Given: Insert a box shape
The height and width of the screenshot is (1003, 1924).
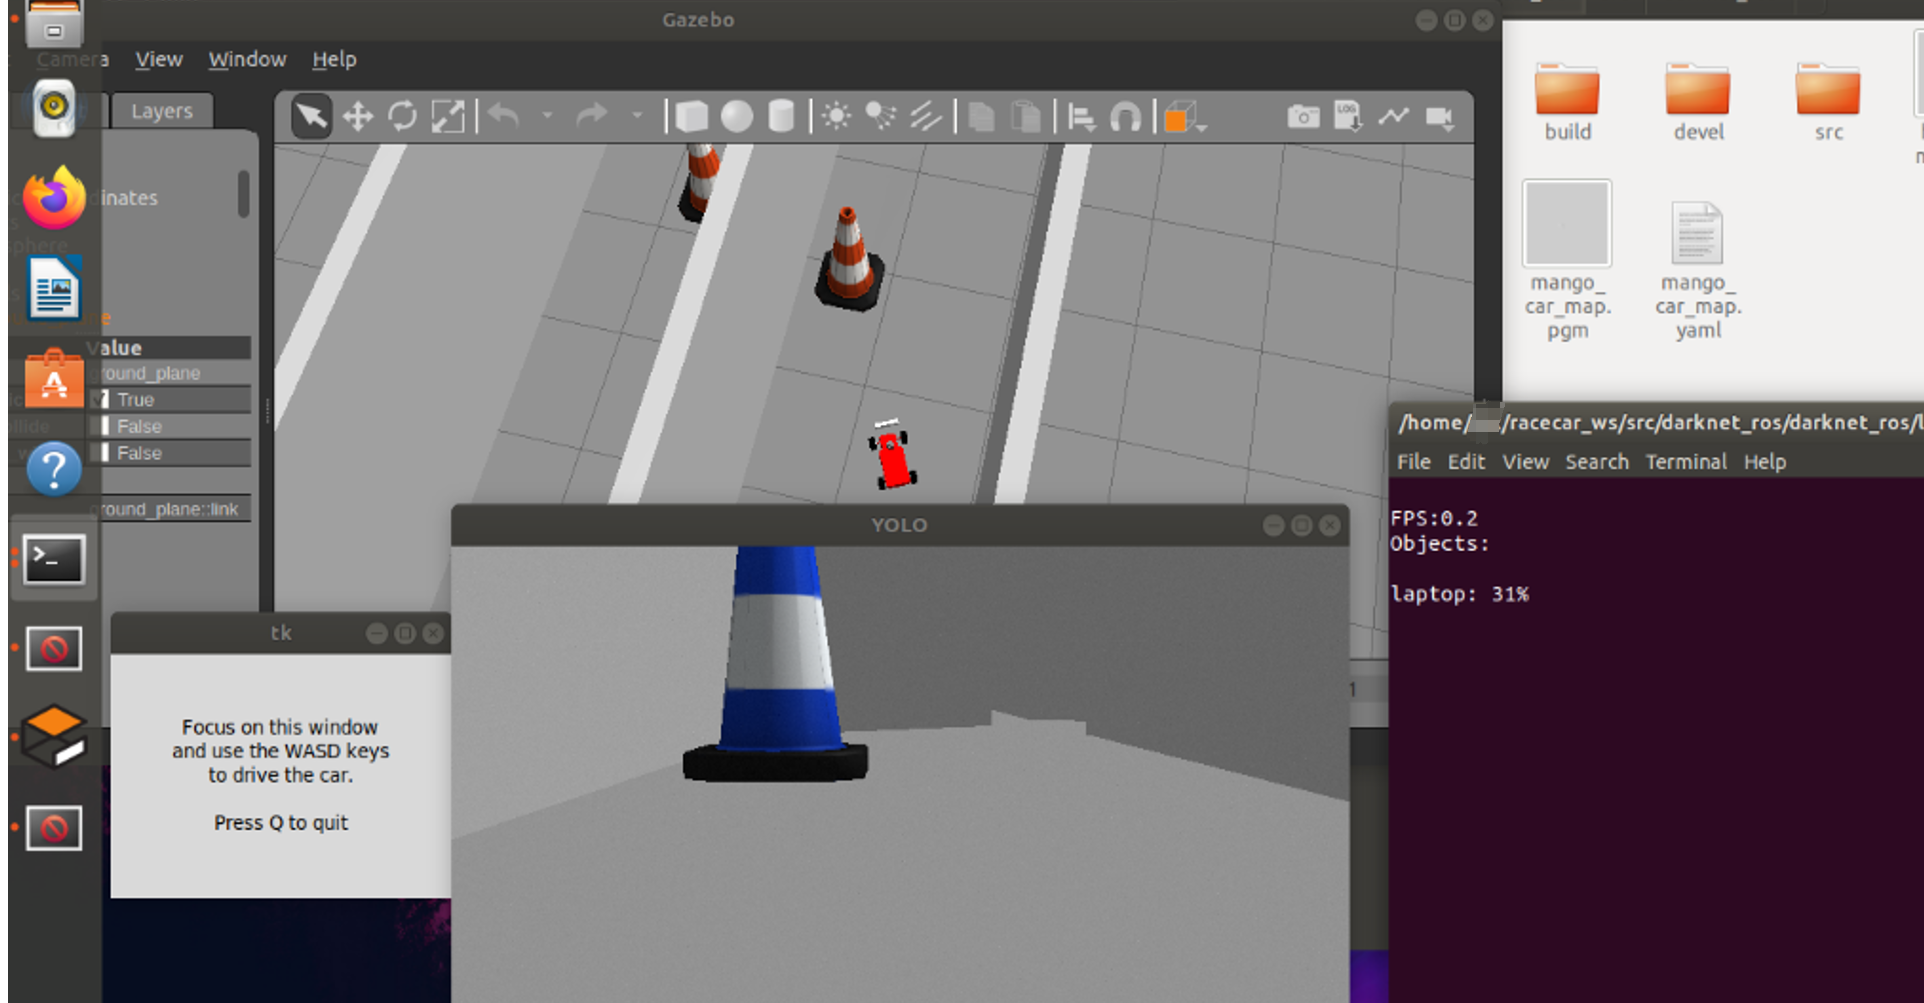Looking at the screenshot, I should pos(691,117).
